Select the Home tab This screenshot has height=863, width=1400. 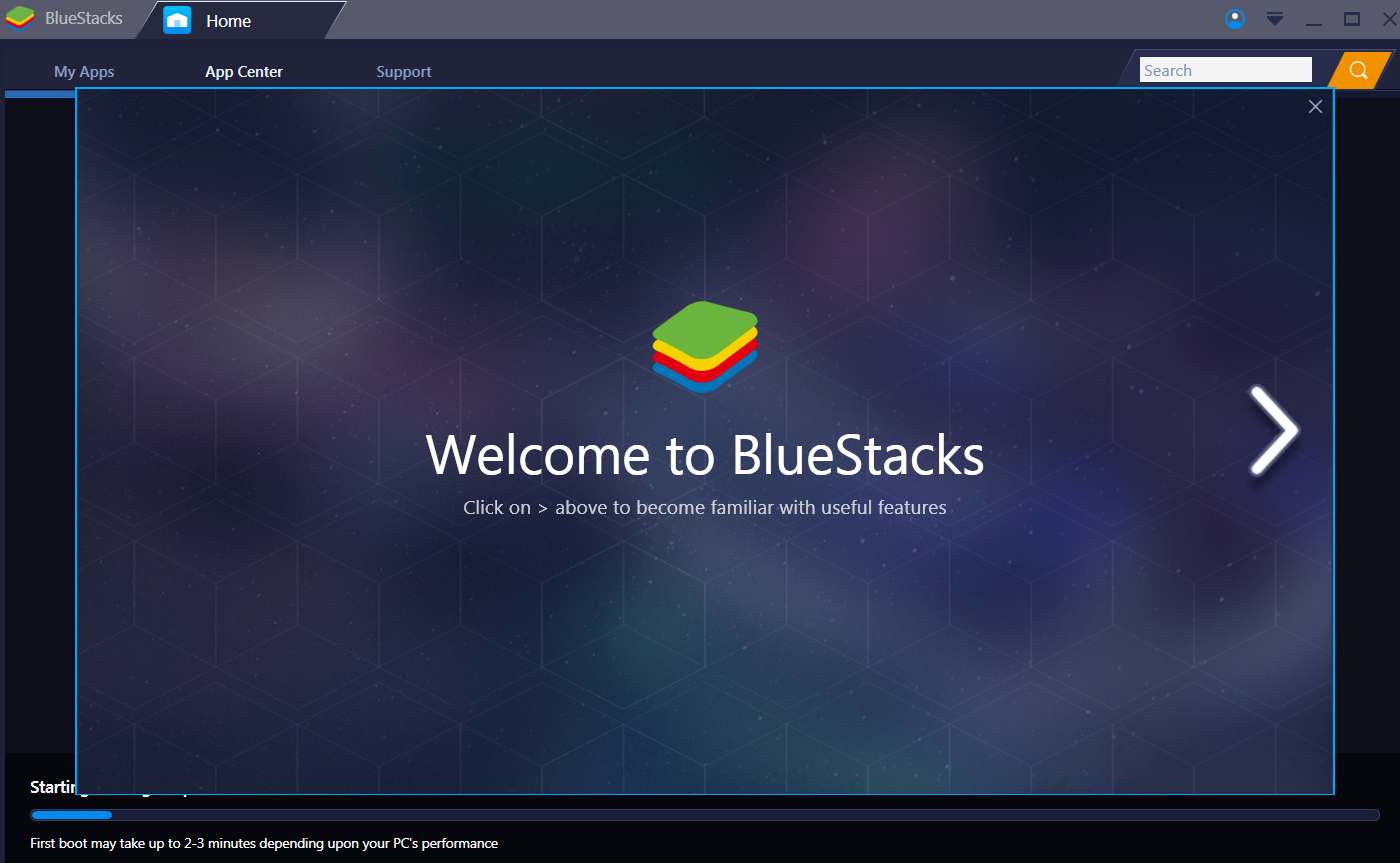[x=240, y=20]
